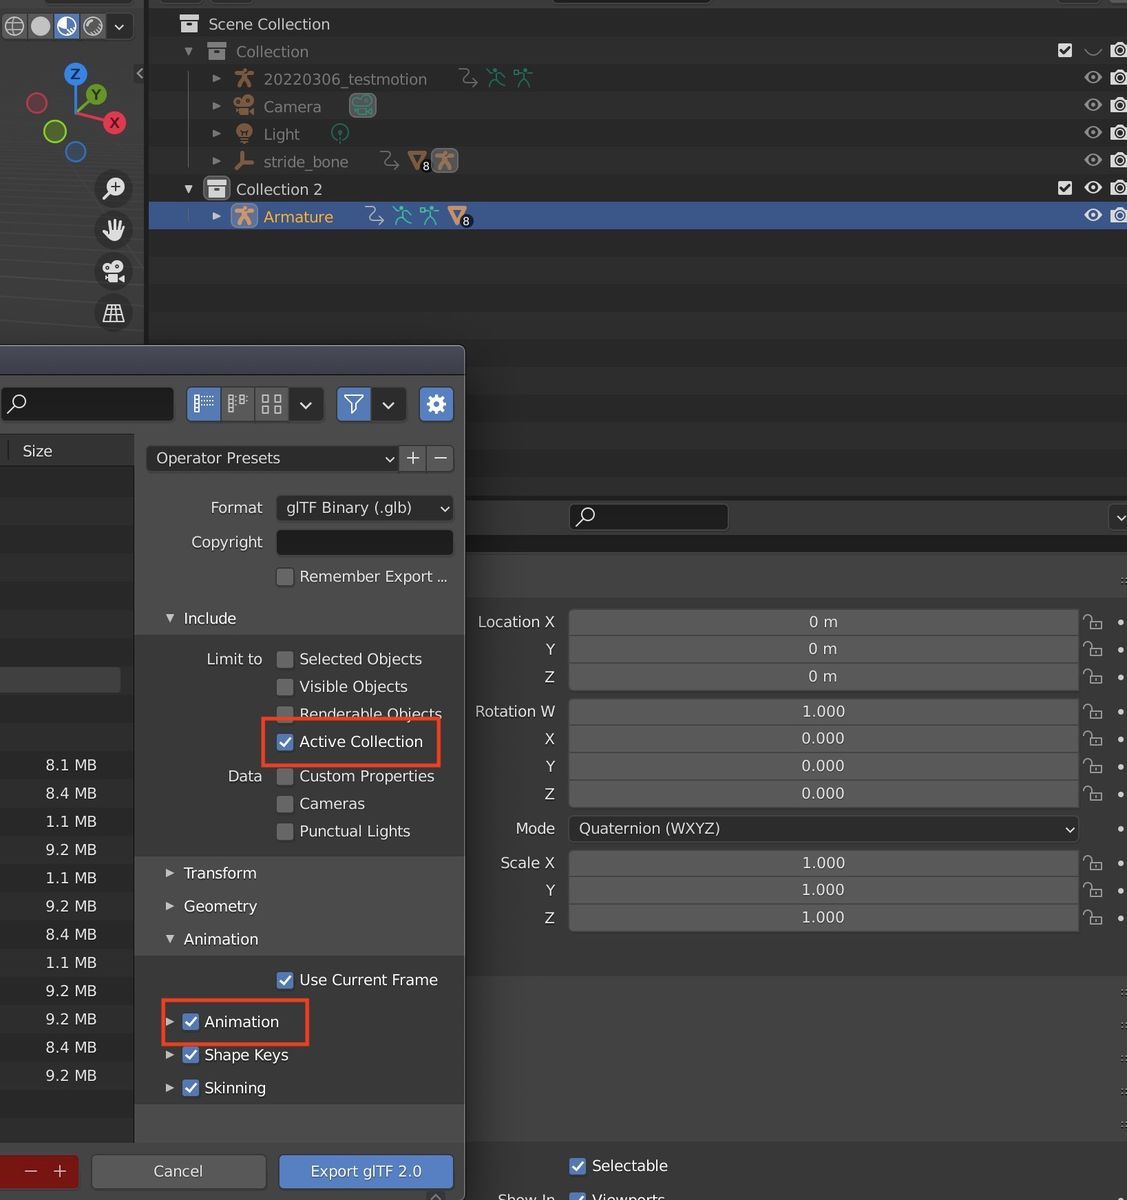Expand the Transform export section
The width and height of the screenshot is (1127, 1200).
[170, 872]
